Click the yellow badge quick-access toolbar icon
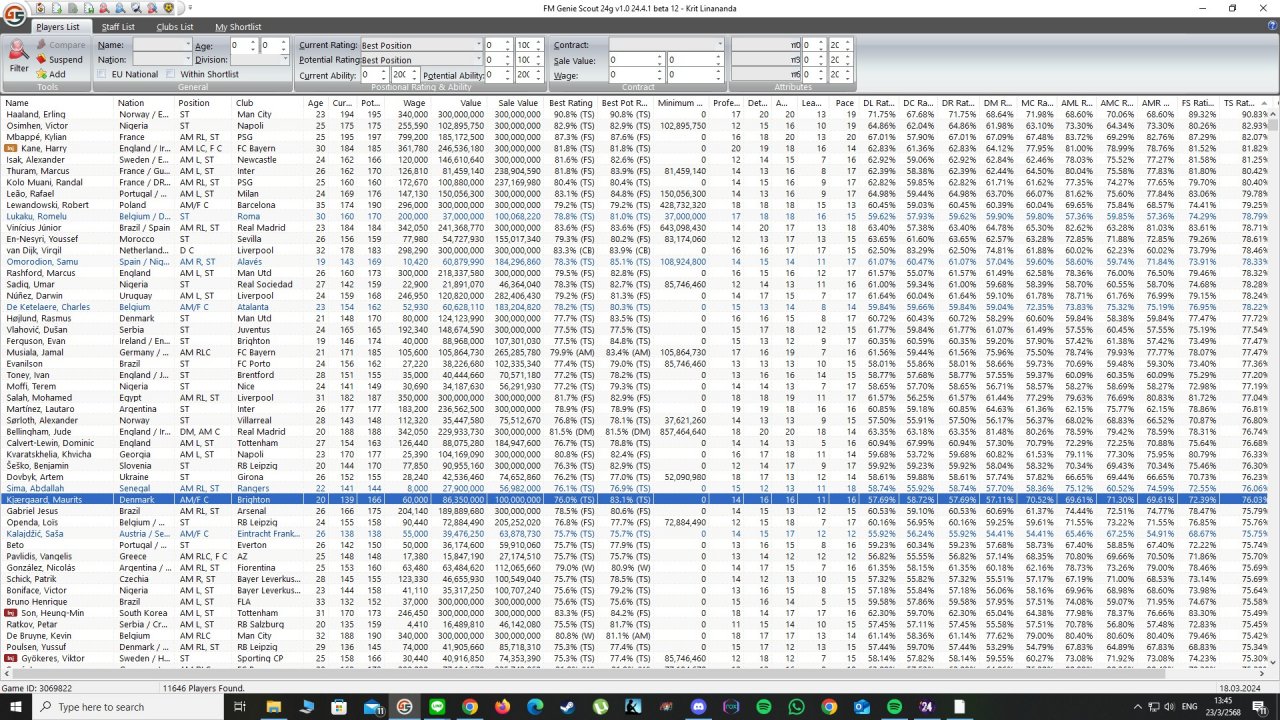 (168, 8)
